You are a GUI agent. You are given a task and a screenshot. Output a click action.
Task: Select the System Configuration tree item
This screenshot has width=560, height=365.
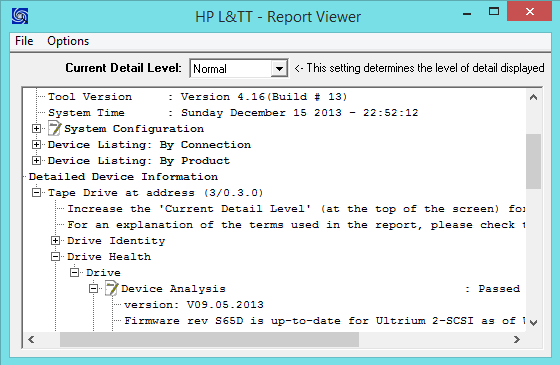134,129
